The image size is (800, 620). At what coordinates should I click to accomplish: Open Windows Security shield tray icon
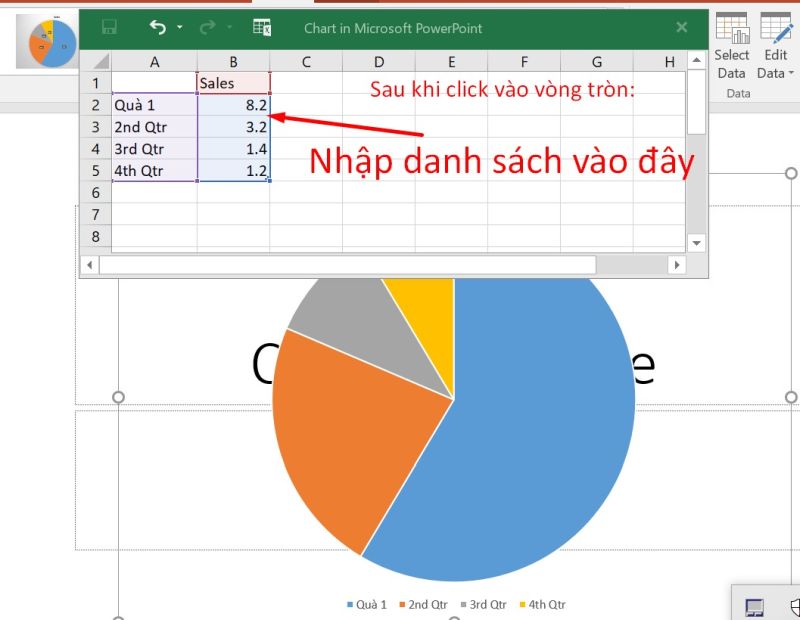795,607
